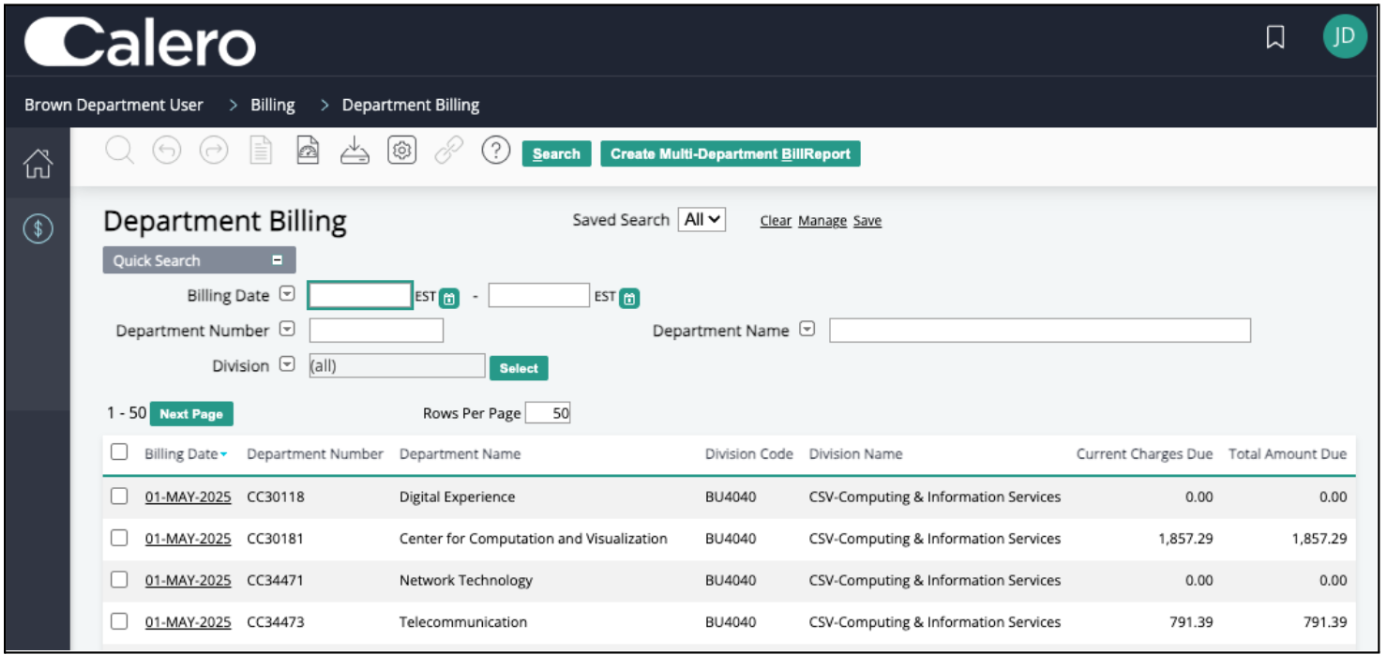
Task: Click the bookmark icon in header
Action: point(1275,38)
